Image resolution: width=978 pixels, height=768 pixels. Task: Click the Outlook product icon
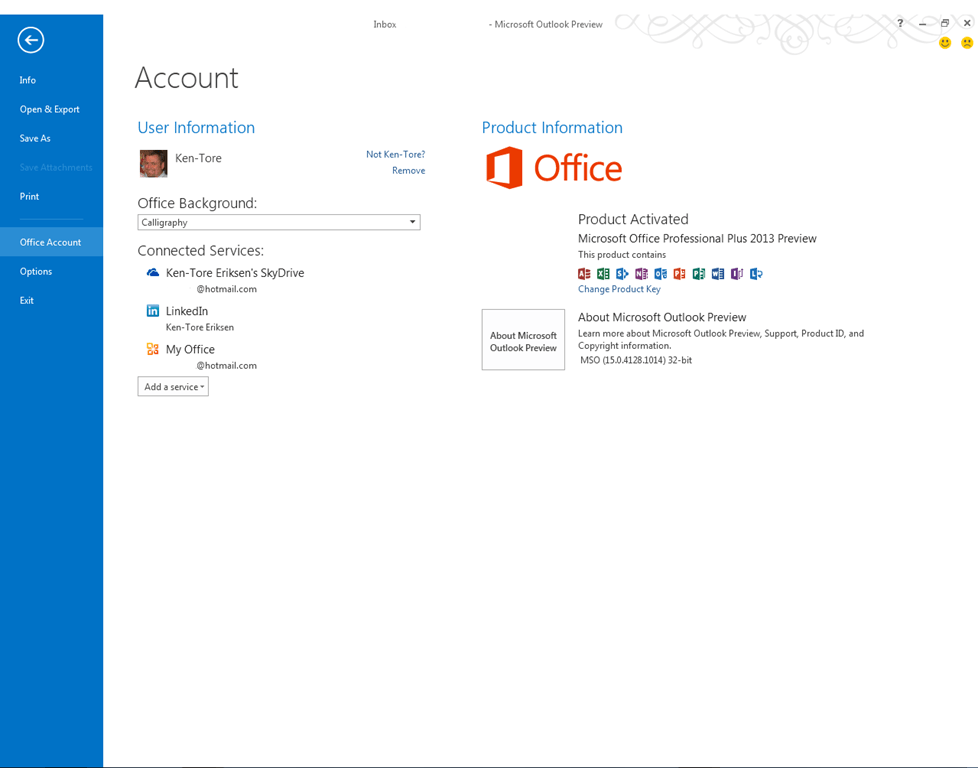pos(661,273)
